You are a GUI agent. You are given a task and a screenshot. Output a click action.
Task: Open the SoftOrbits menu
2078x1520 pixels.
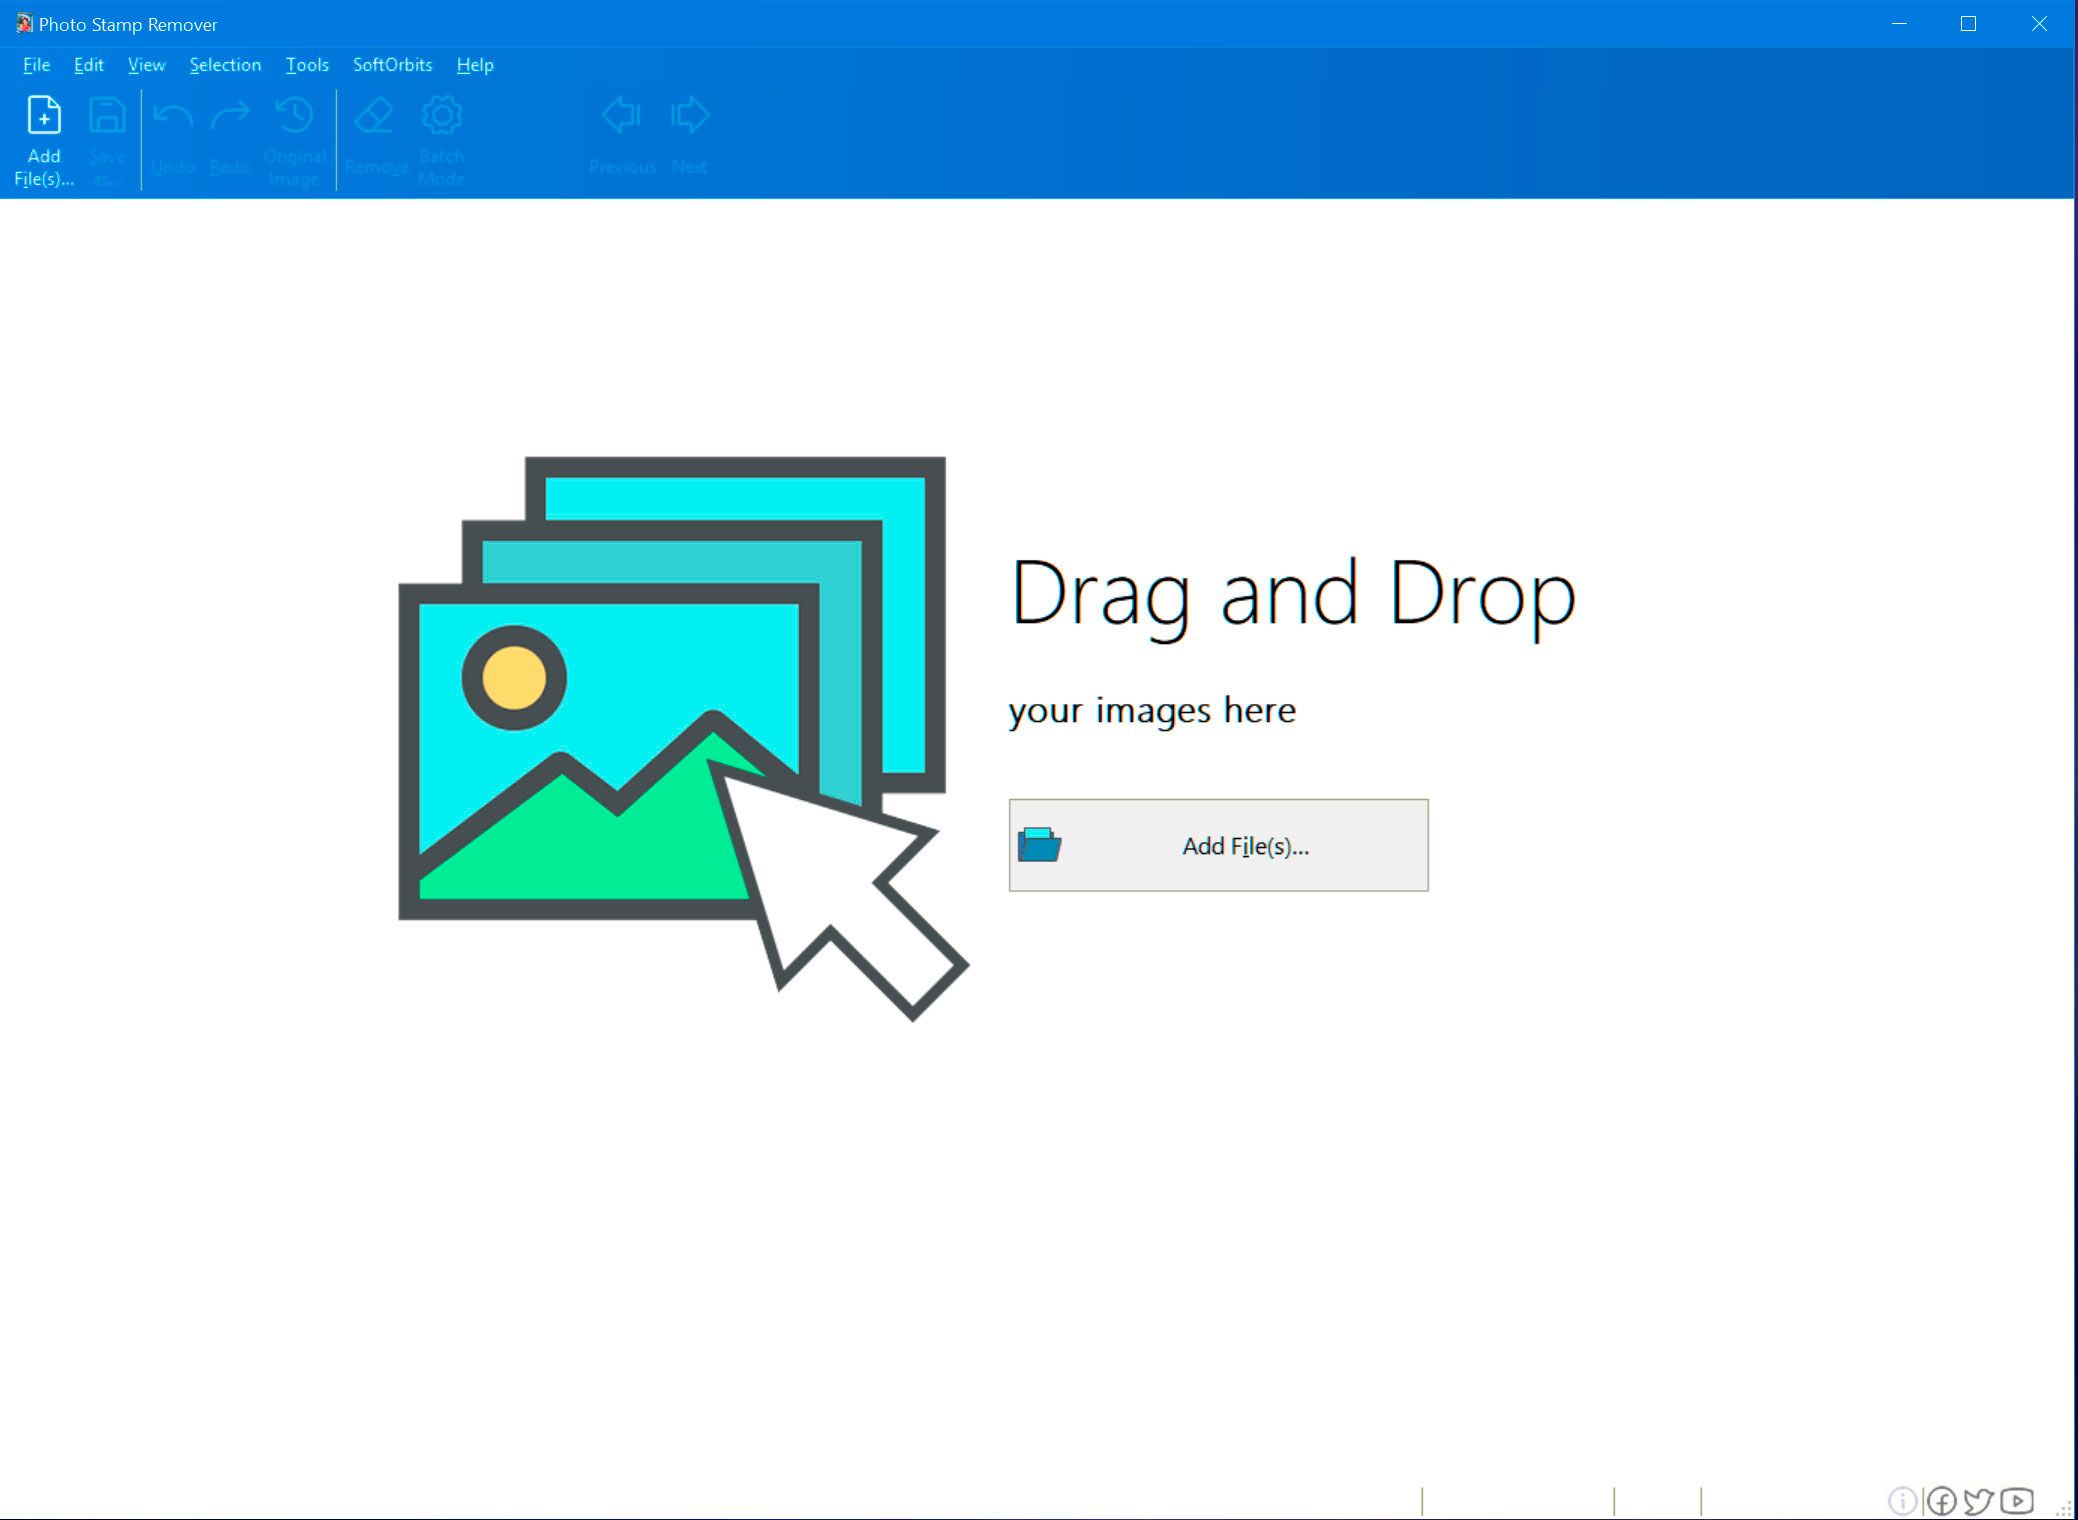click(390, 65)
